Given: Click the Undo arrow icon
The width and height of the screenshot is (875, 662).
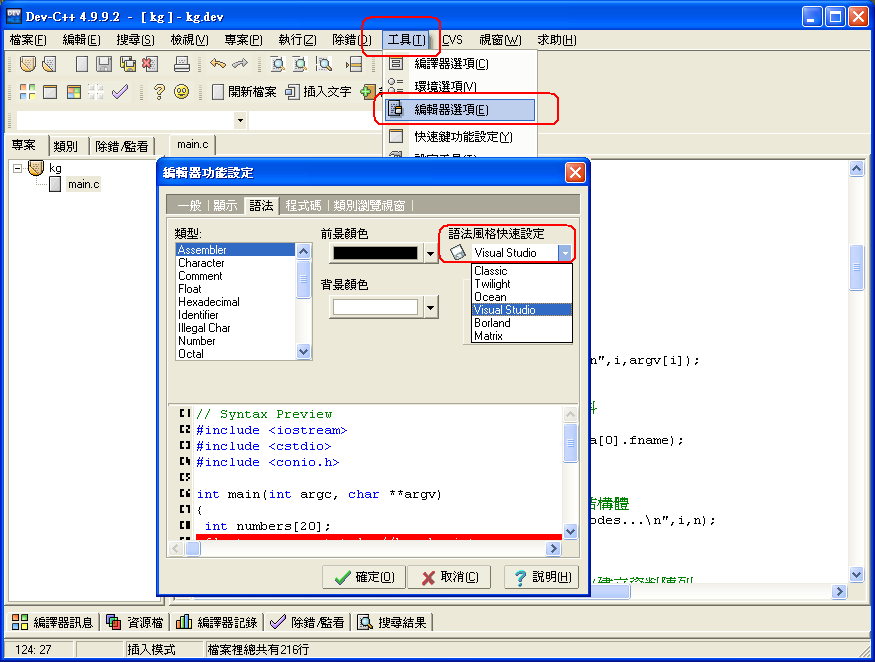Looking at the screenshot, I should pos(218,64).
